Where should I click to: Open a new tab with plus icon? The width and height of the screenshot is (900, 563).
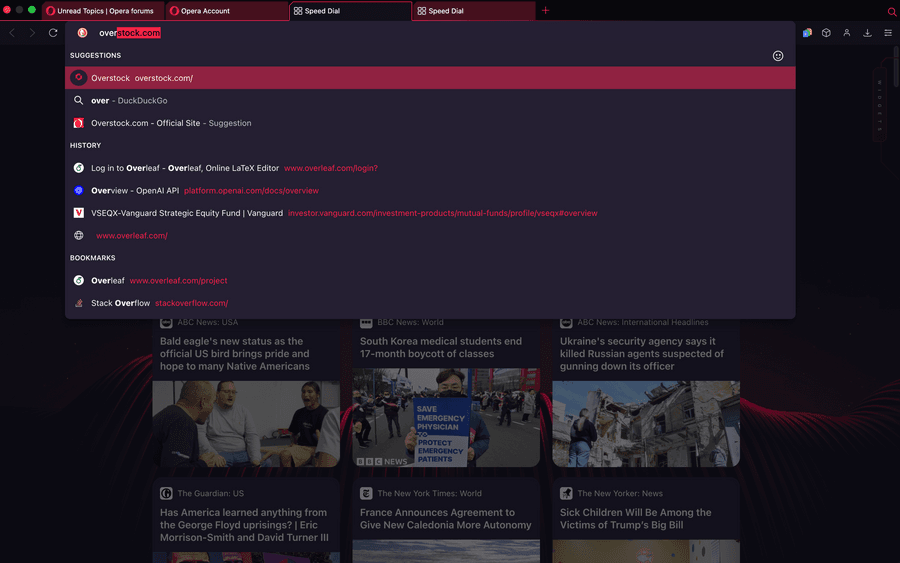[x=545, y=10]
